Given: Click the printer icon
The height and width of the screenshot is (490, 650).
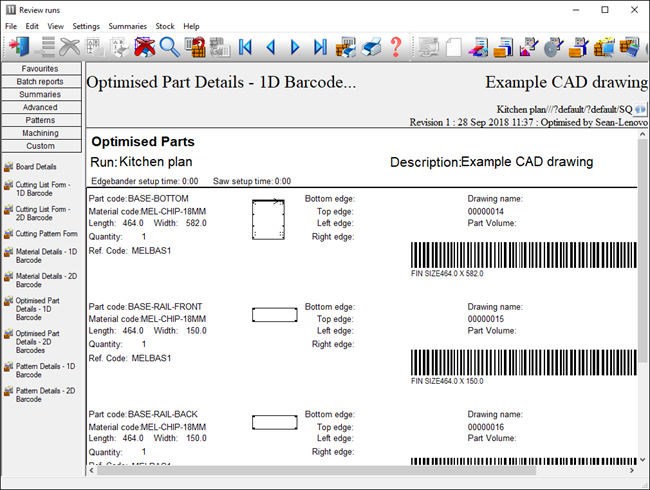Looking at the screenshot, I should point(371,47).
